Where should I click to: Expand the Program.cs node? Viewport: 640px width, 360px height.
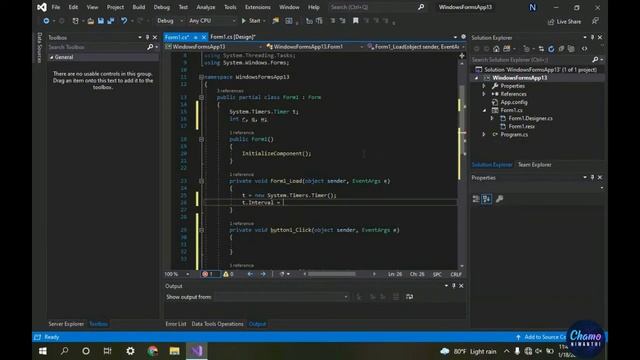click(x=484, y=134)
